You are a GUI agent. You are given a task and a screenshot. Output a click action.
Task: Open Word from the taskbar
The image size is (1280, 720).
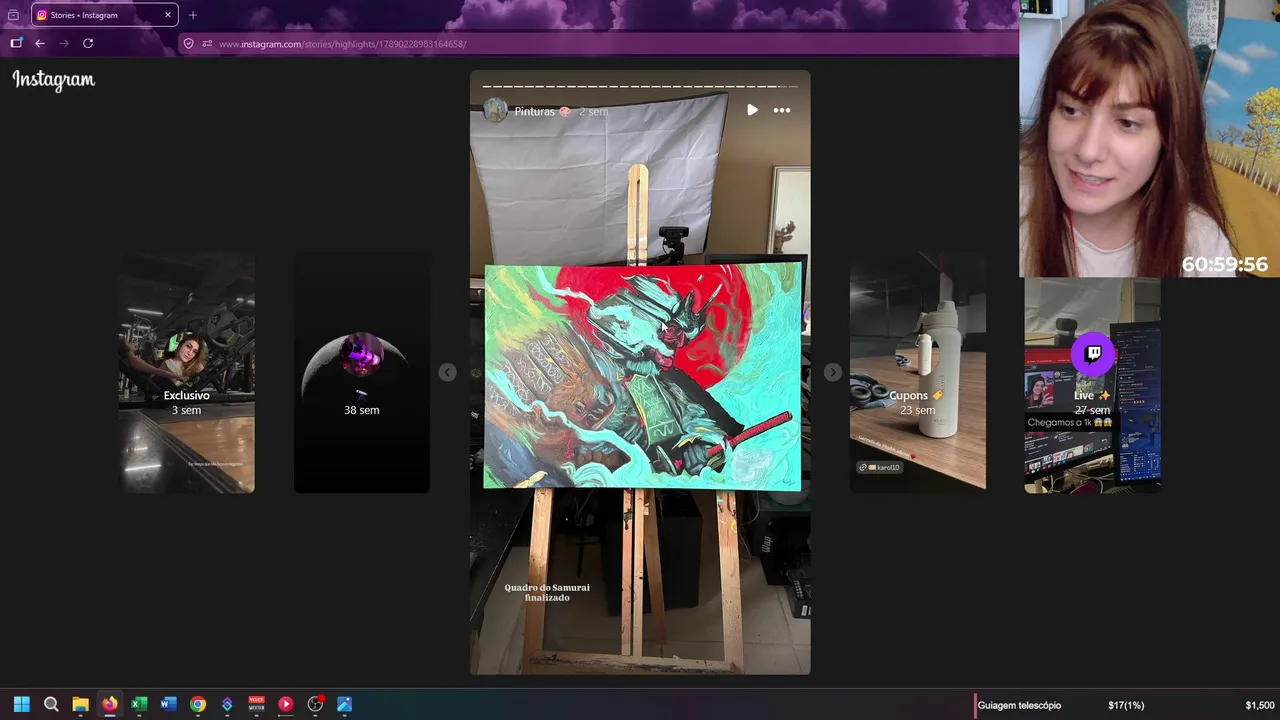[168, 704]
